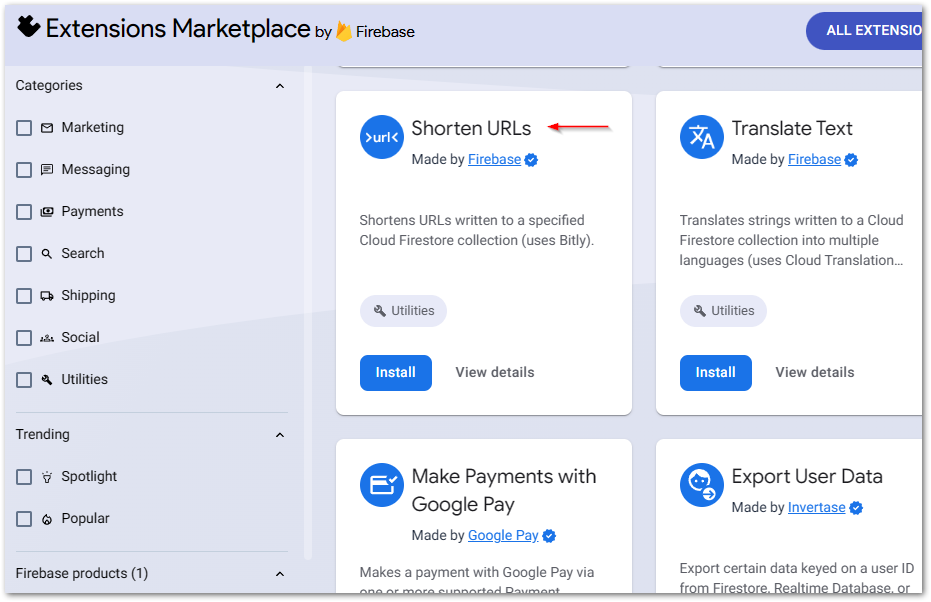Screen dimensions: 931x602
Task: Check the Social category checkbox
Action: coord(24,338)
